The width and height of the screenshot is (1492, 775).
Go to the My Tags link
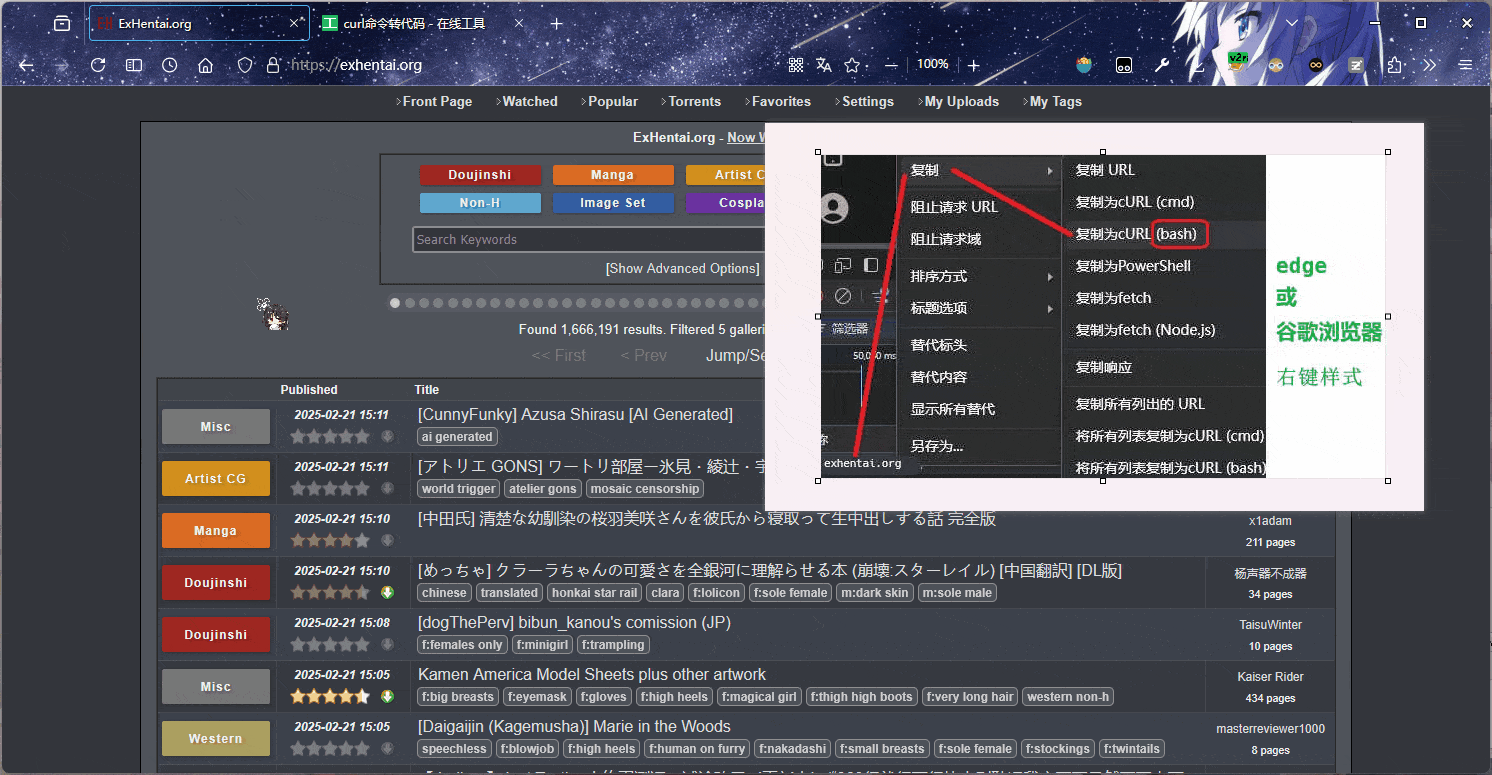point(1055,101)
